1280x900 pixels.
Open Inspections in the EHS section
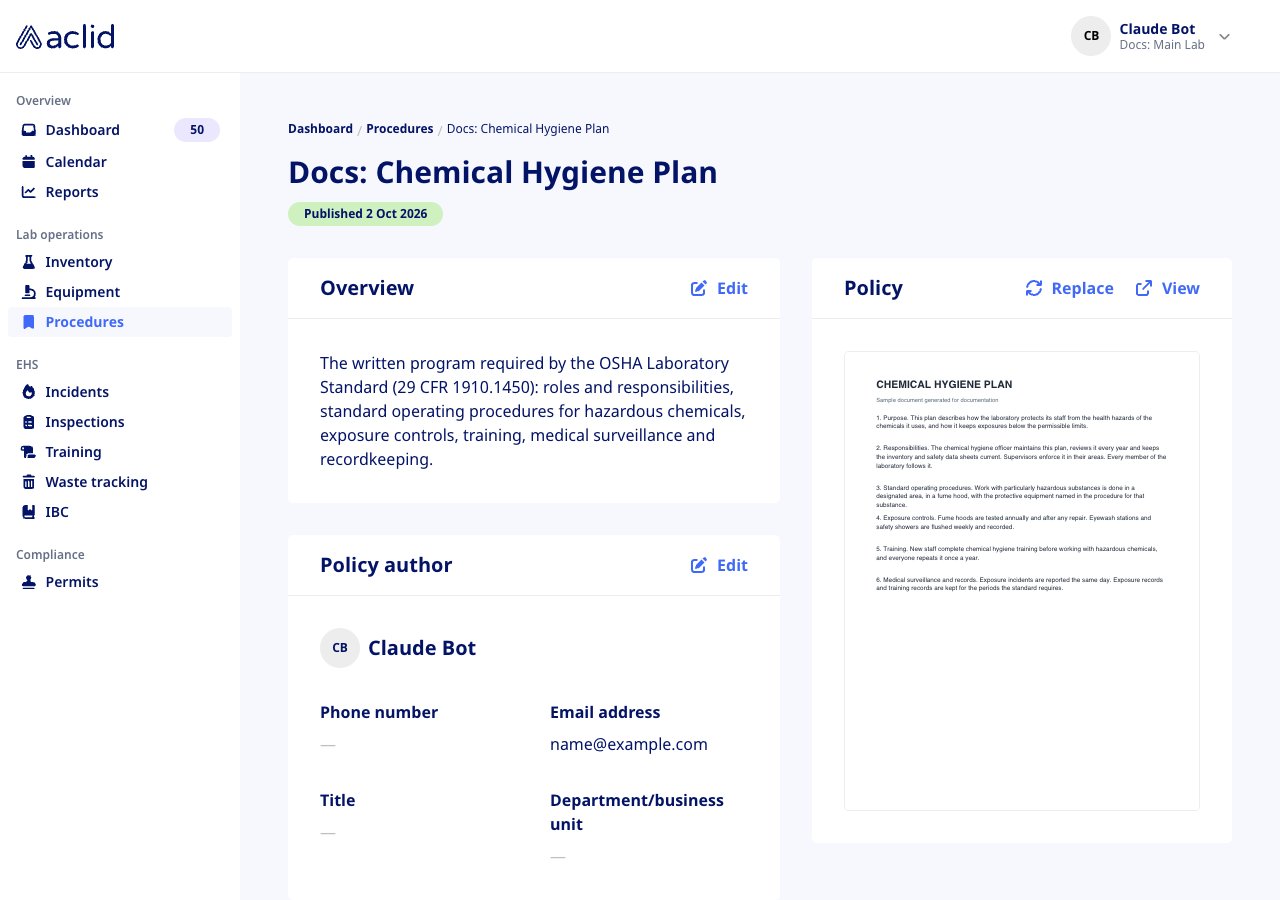[x=120, y=422]
